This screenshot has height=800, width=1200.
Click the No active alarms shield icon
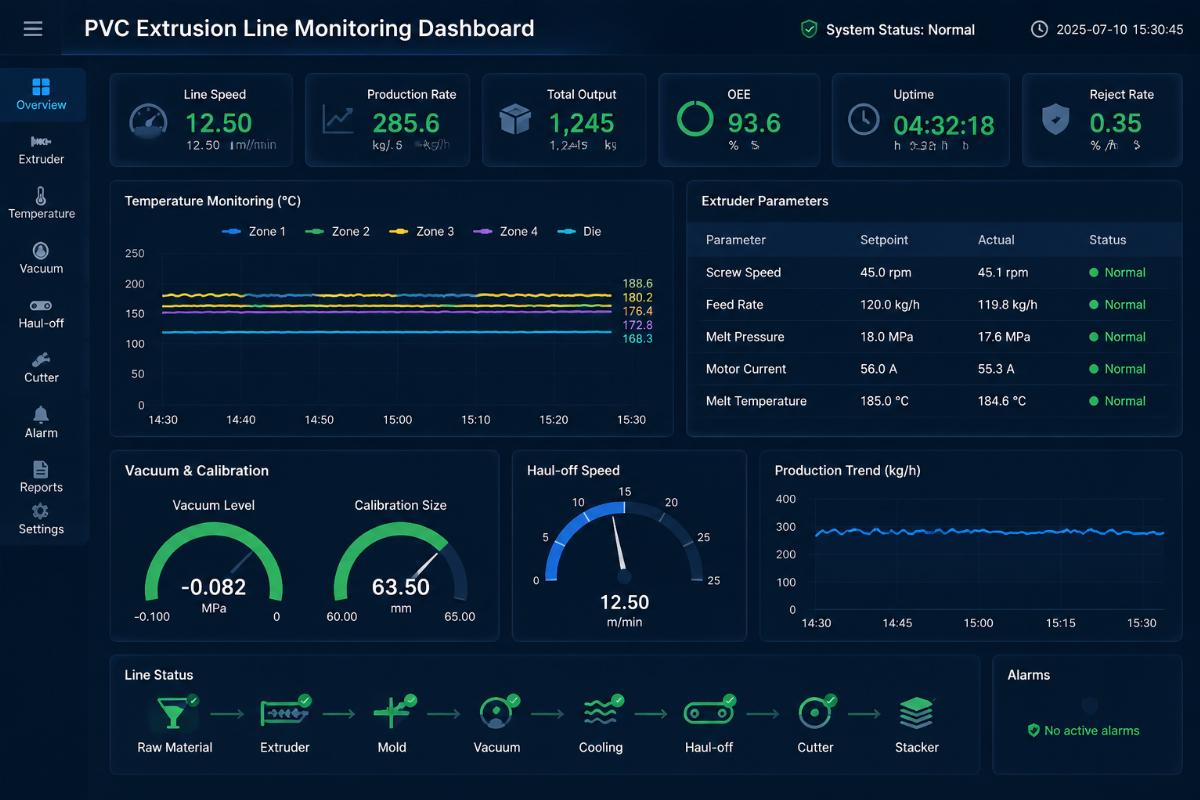[x=1034, y=731]
